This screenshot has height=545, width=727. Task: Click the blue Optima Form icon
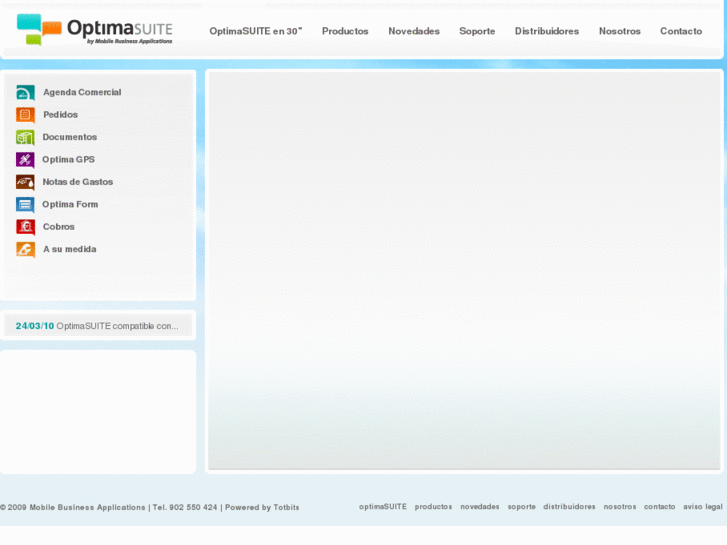(26, 205)
